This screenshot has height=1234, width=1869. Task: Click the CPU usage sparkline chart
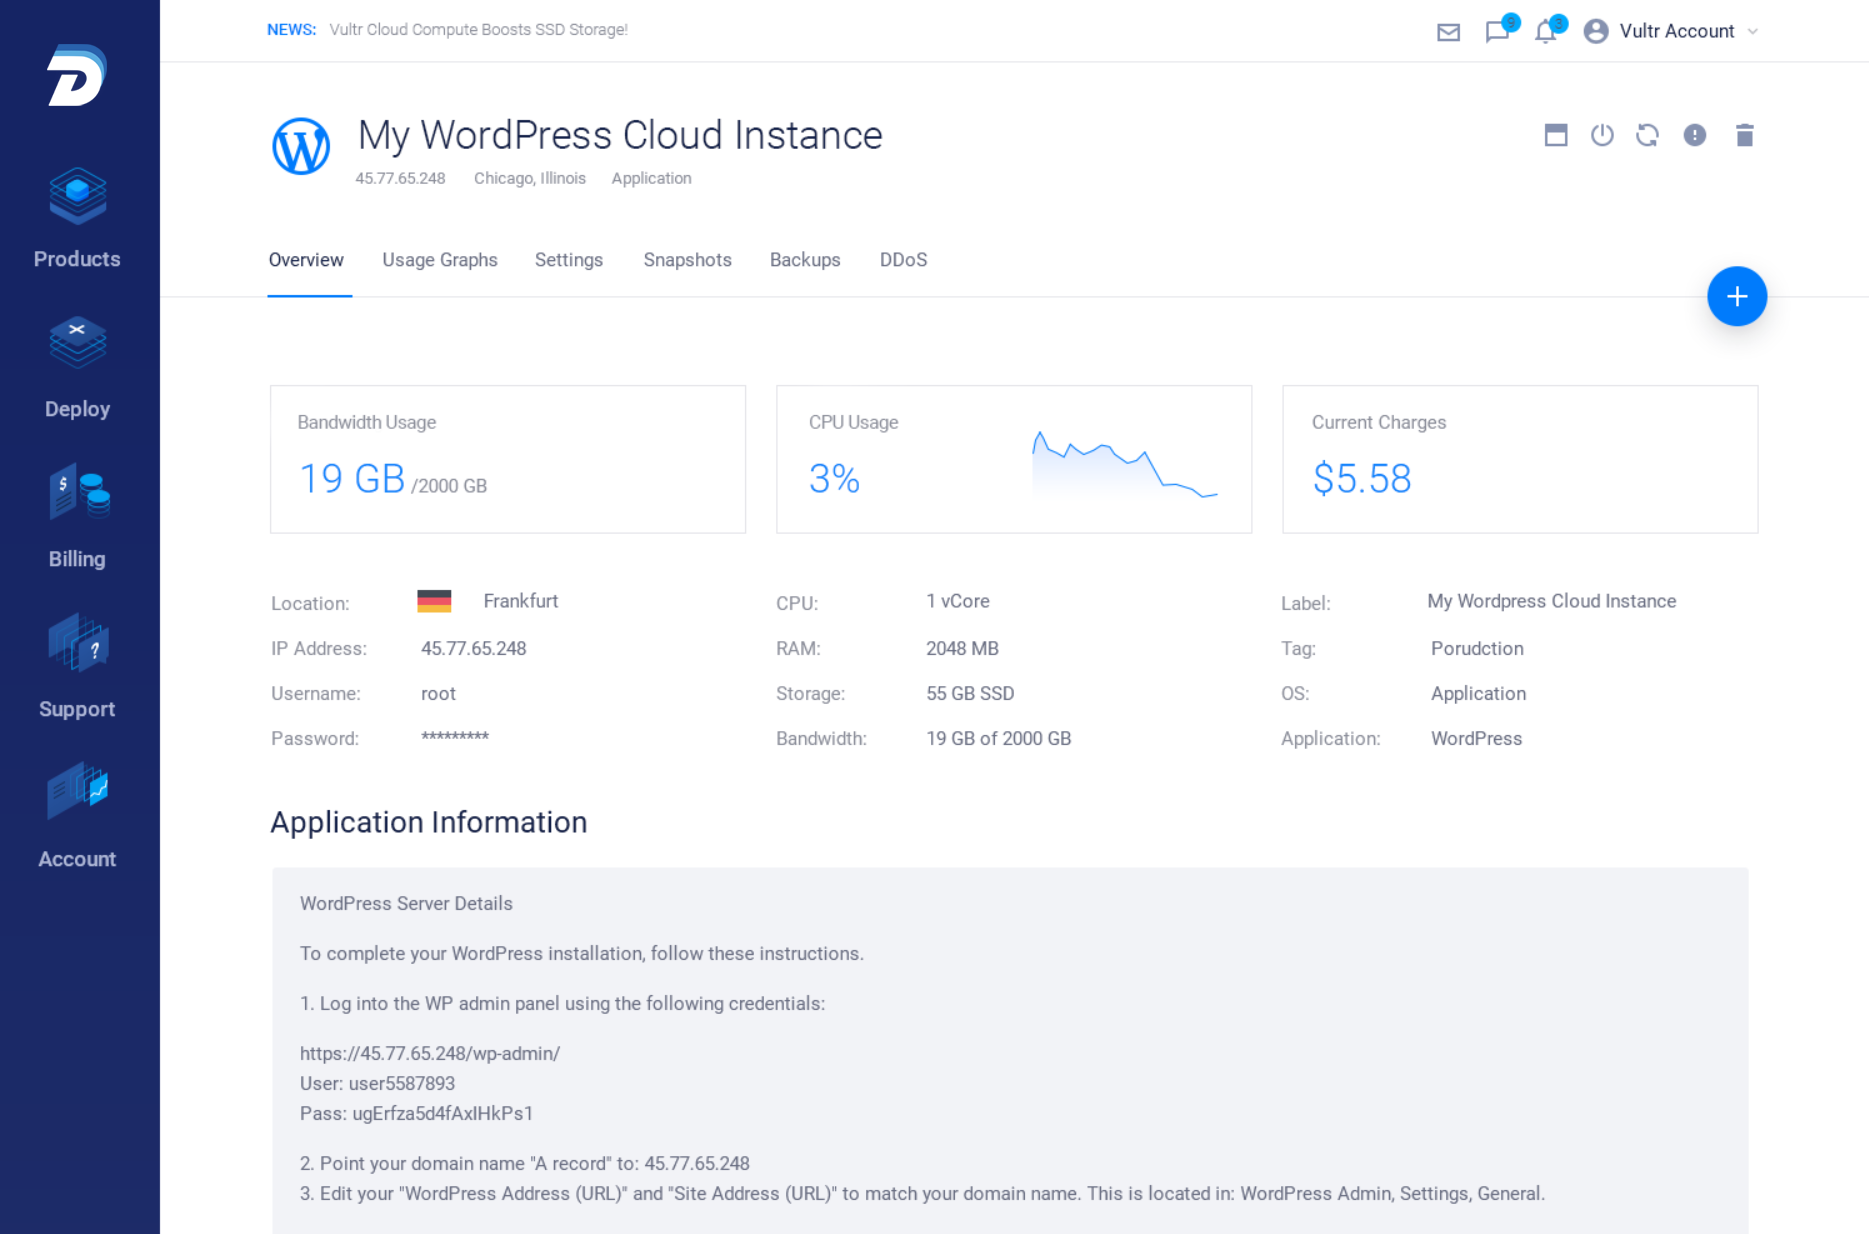(x=1124, y=466)
